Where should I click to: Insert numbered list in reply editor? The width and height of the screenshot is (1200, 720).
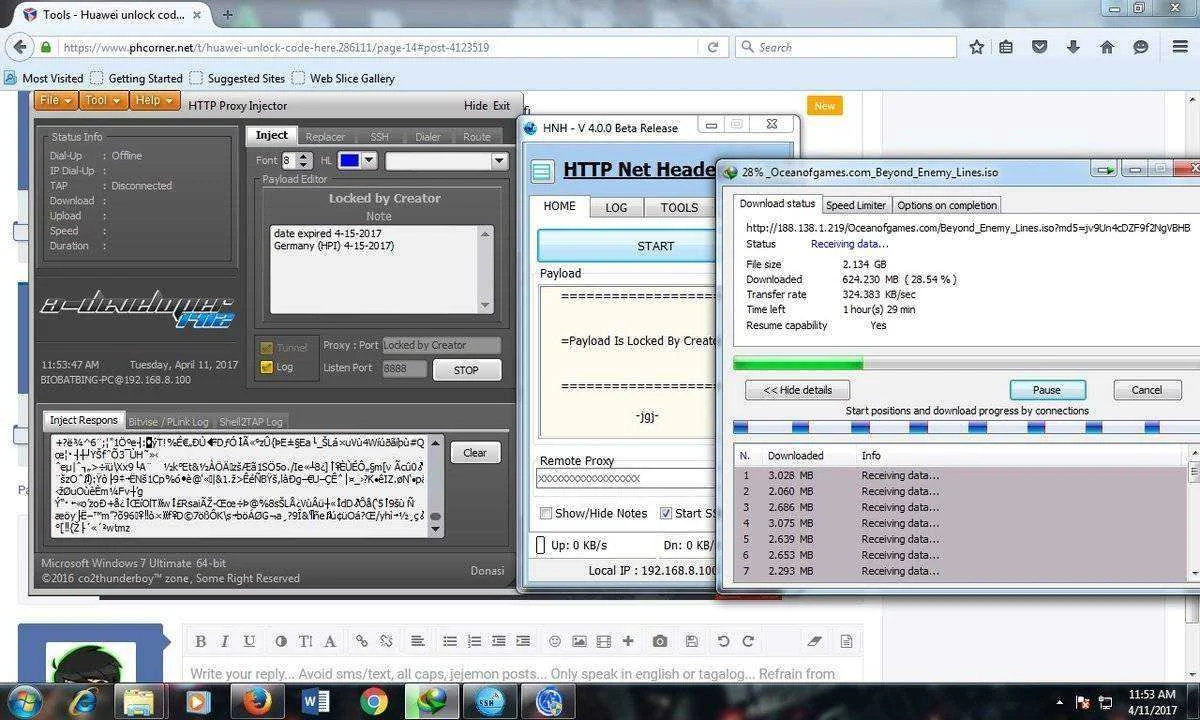474,641
